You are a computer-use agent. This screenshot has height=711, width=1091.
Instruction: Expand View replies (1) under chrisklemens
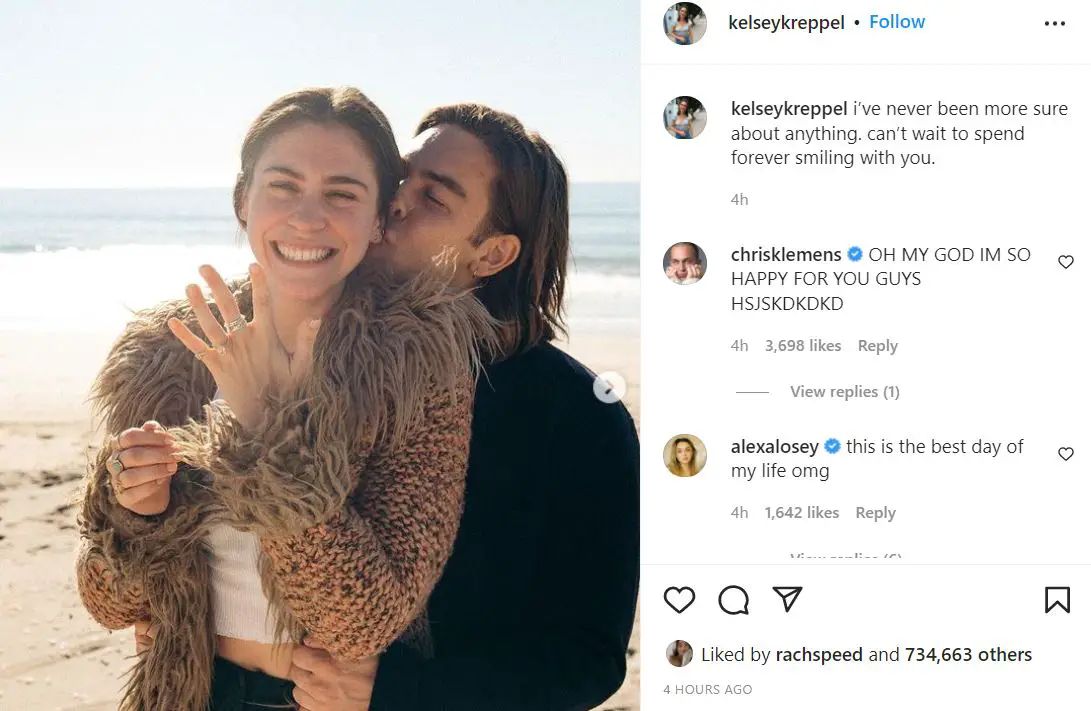(x=844, y=392)
